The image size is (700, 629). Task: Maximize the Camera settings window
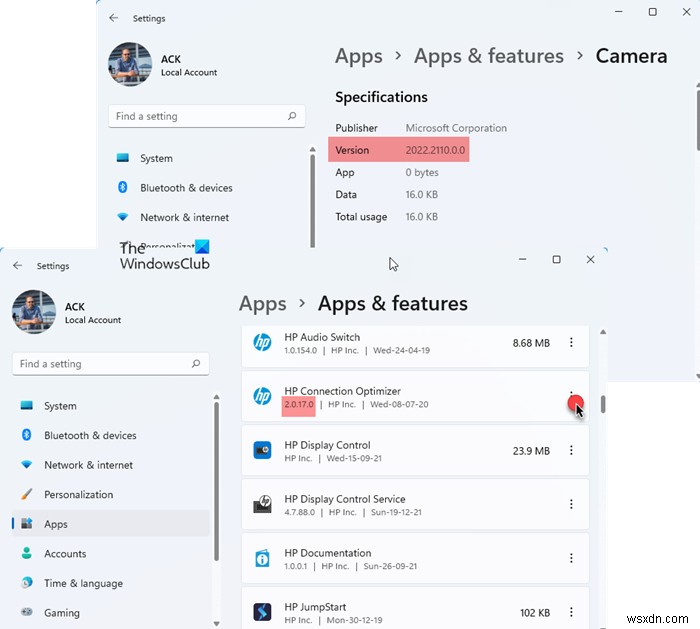(653, 12)
